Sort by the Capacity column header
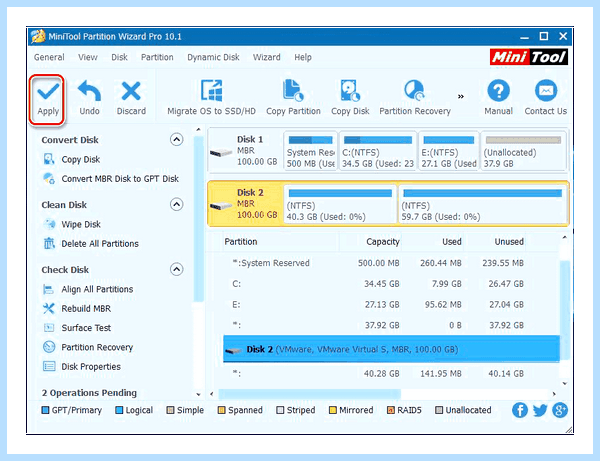Image resolution: width=600 pixels, height=461 pixels. pyautogui.click(x=383, y=242)
